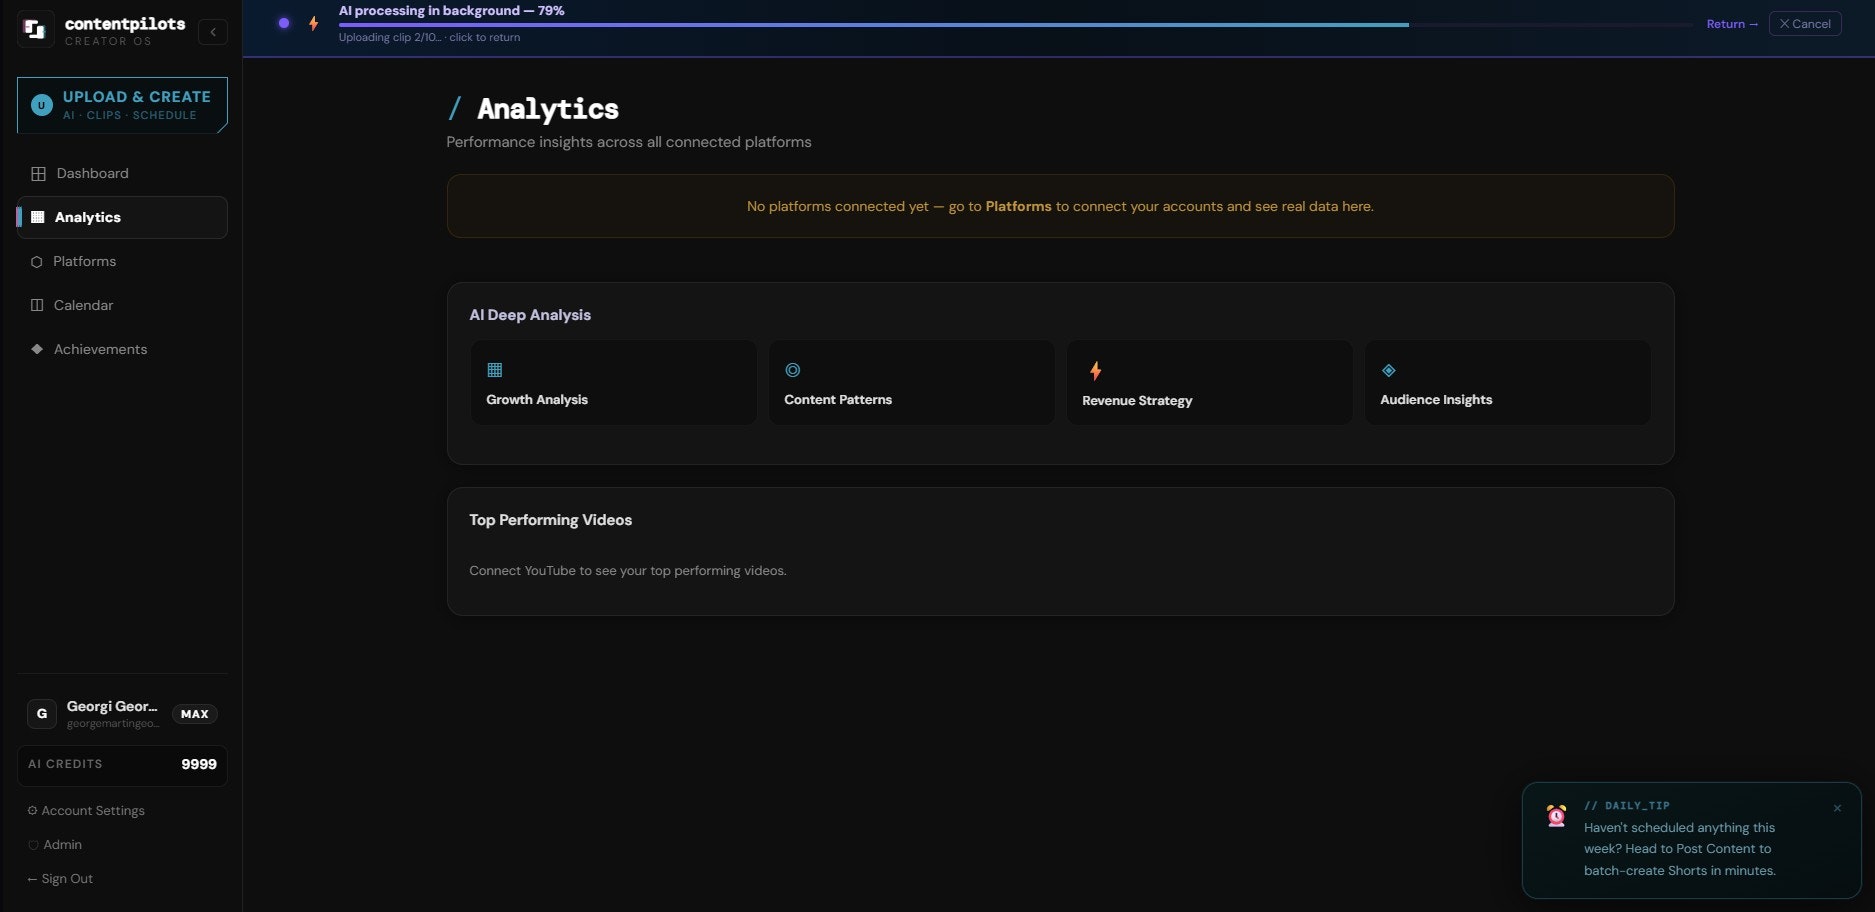Viewport: 1875px width, 912px height.
Task: Select the Analytics menu item
Action: (x=122, y=218)
